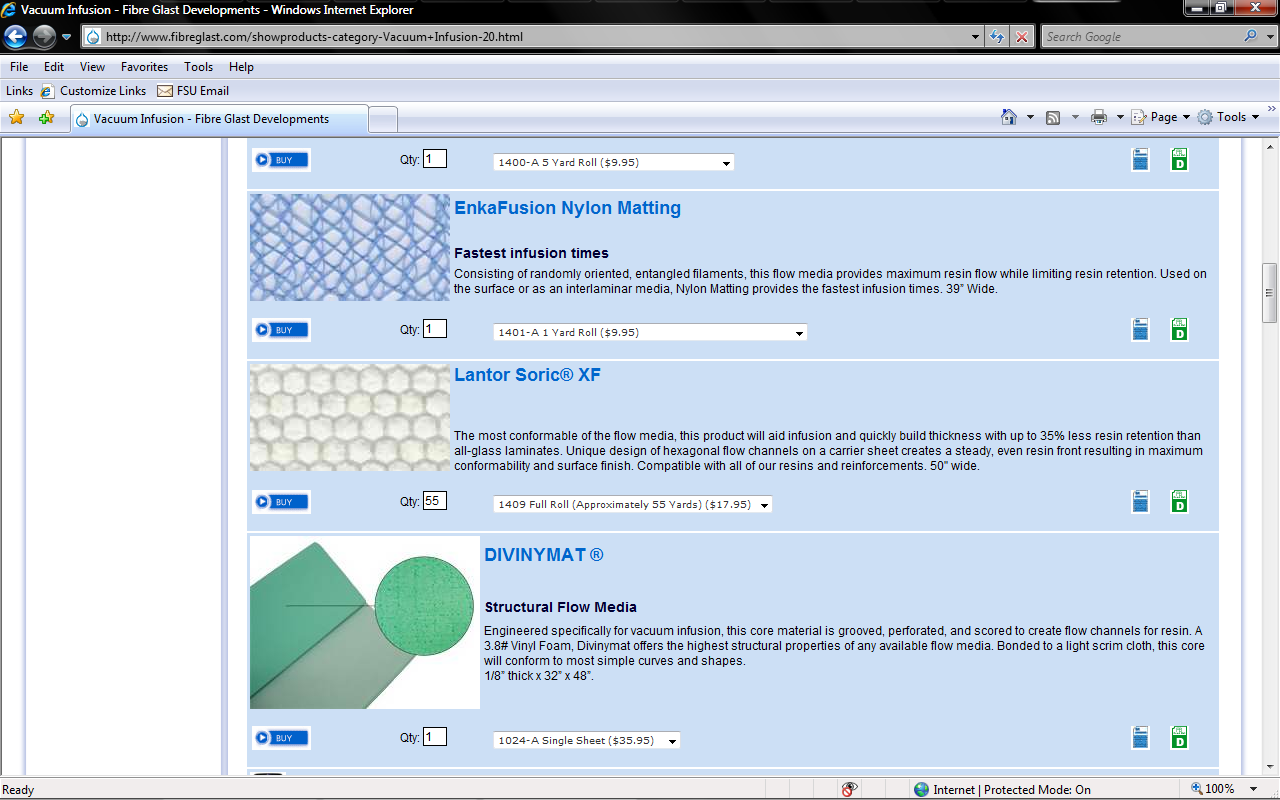Screen dimensions: 1280x800
Task: Click the Search Google box
Action: coord(1141,37)
